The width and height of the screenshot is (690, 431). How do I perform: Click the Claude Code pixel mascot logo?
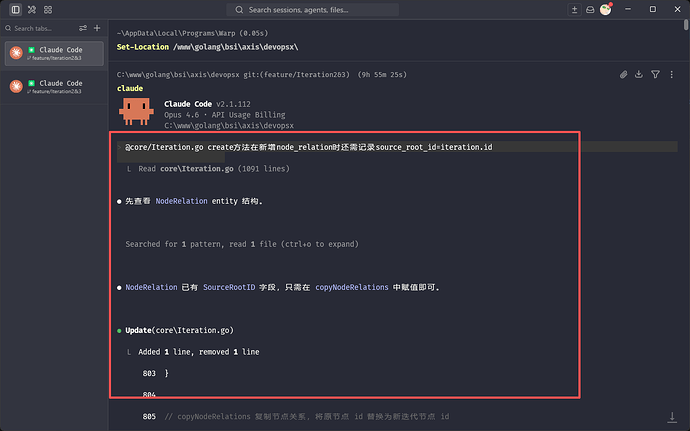point(136,112)
